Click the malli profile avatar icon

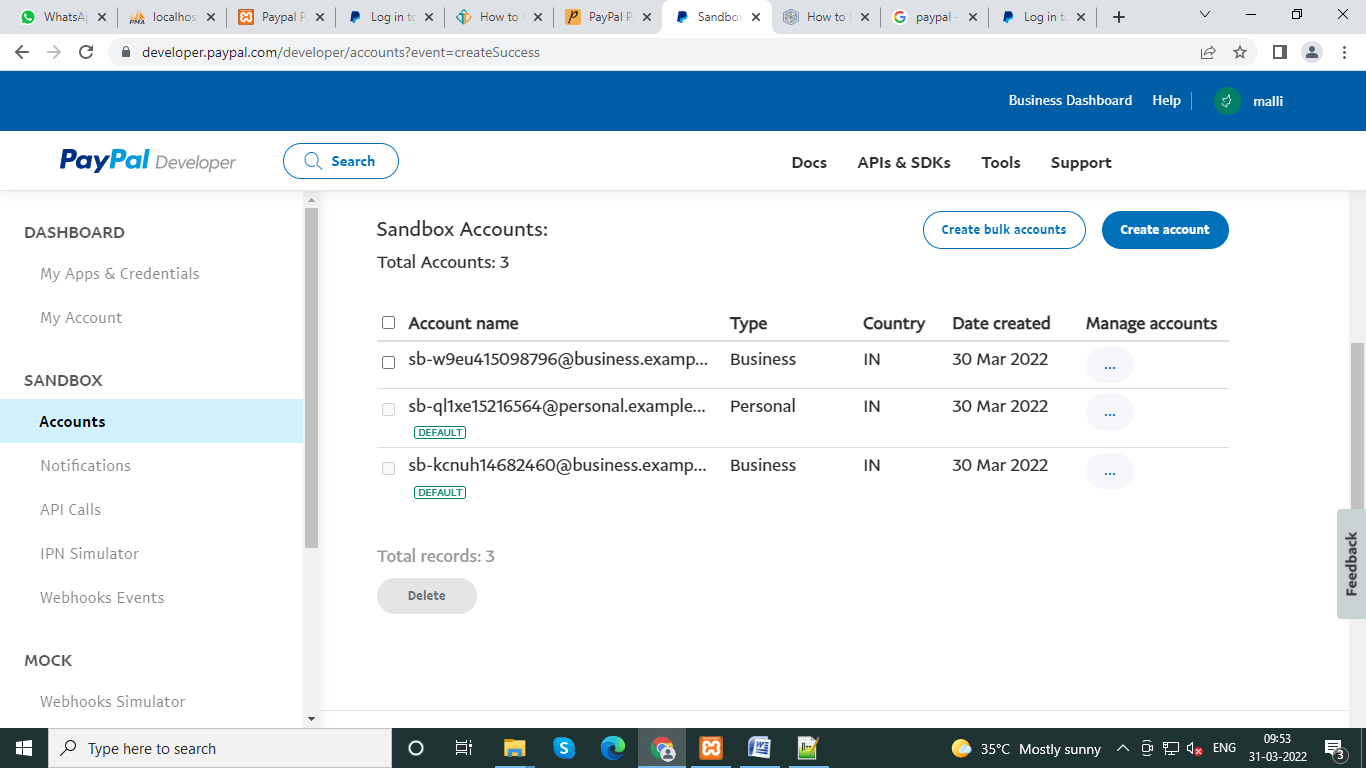click(x=1227, y=101)
